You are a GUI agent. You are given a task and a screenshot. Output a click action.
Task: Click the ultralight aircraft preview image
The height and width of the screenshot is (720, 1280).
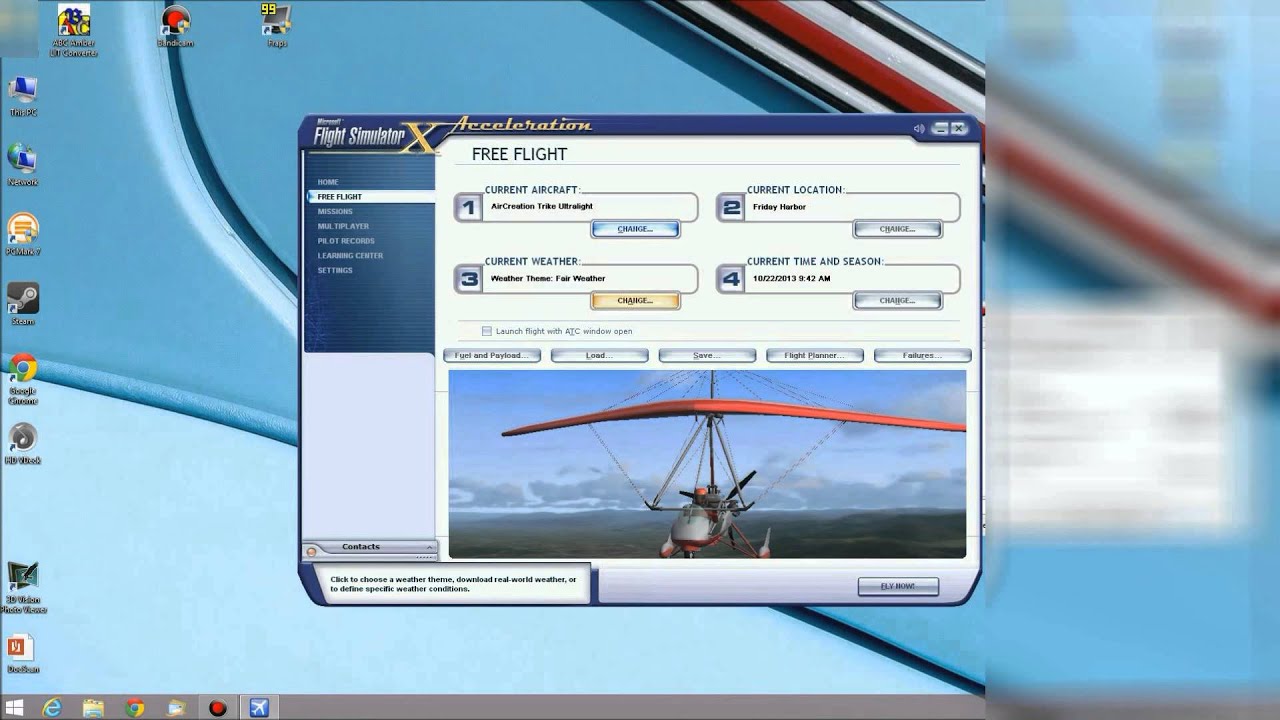click(x=707, y=464)
